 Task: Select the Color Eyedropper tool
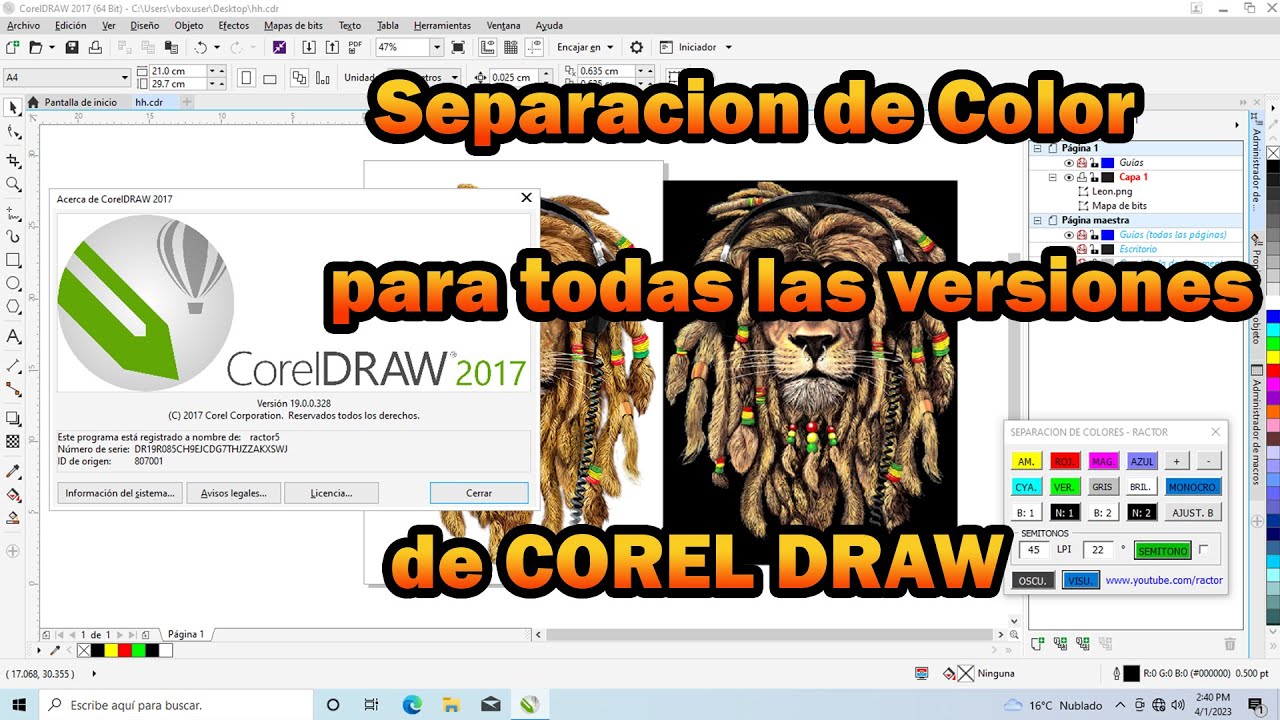tap(13, 470)
